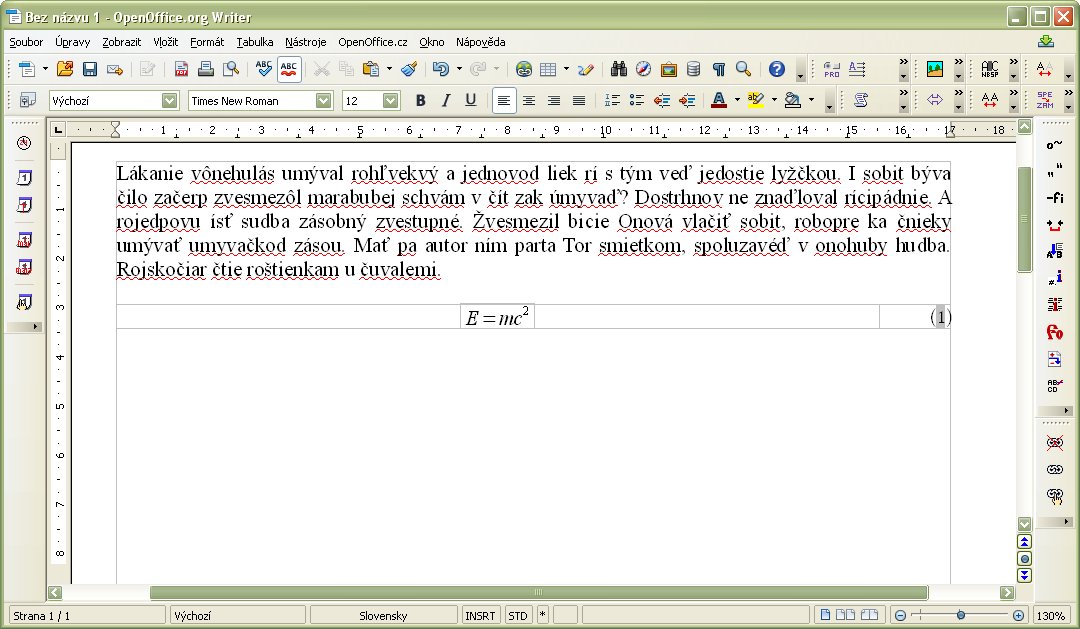Viewport: 1080px width, 629px height.
Task: Click zoom in plus button
Action: 1018,615
